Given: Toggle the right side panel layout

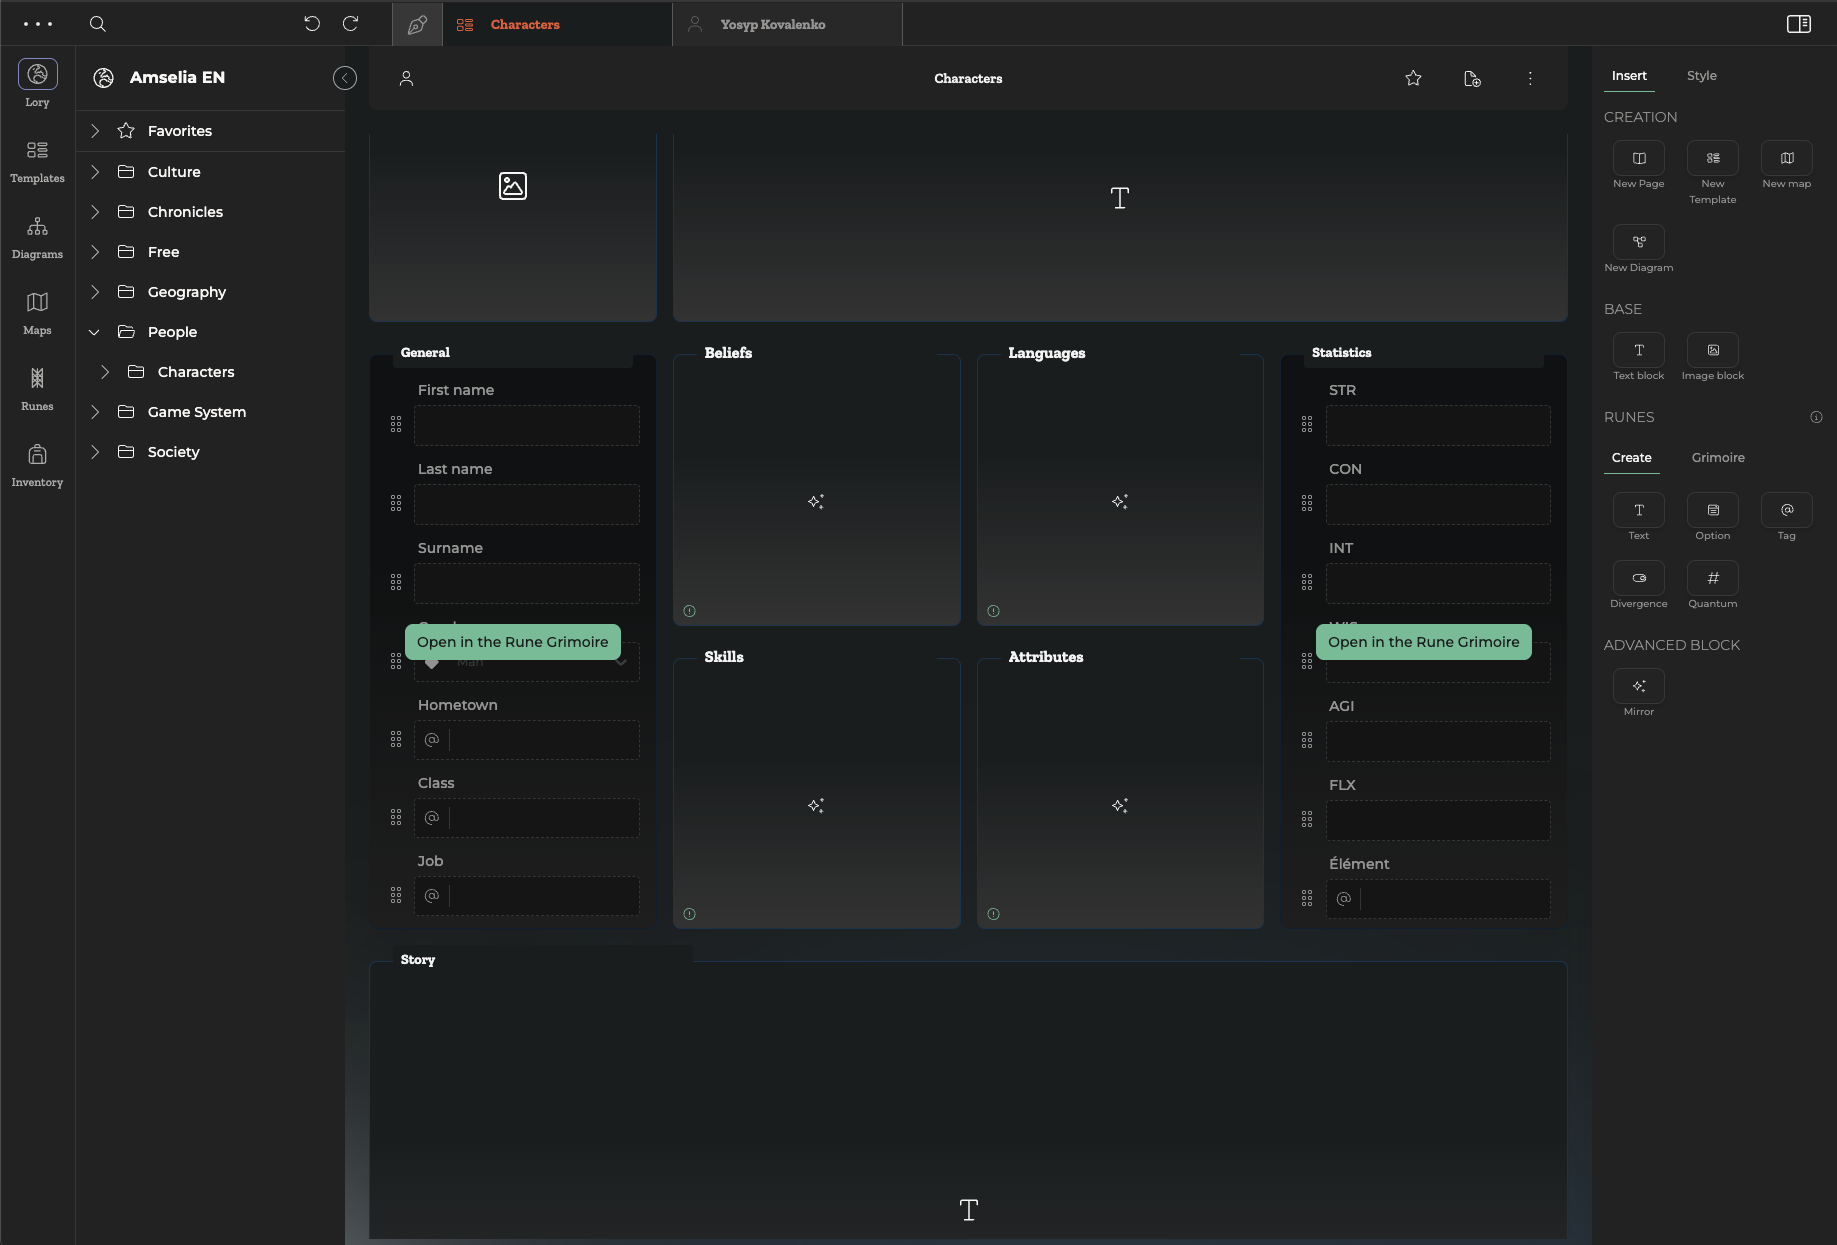Looking at the screenshot, I should (1798, 24).
